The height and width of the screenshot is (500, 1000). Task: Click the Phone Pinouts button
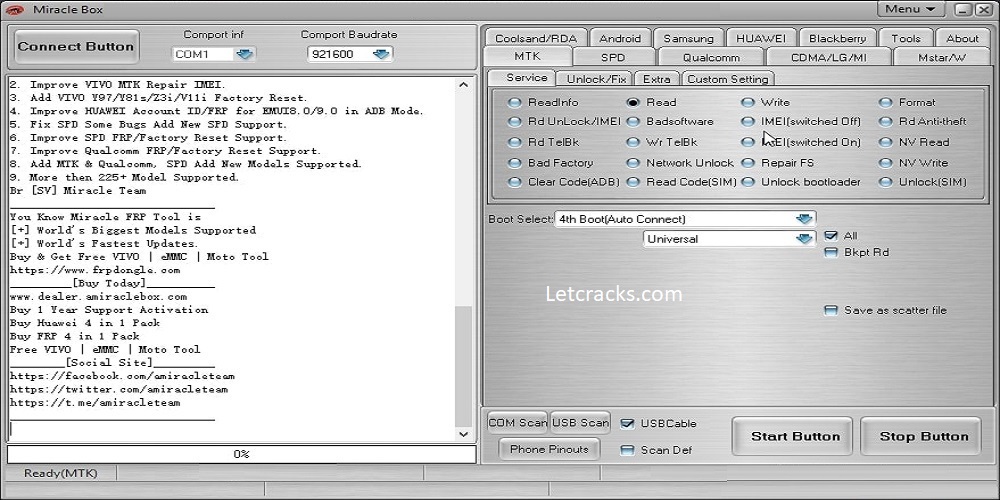pos(549,449)
